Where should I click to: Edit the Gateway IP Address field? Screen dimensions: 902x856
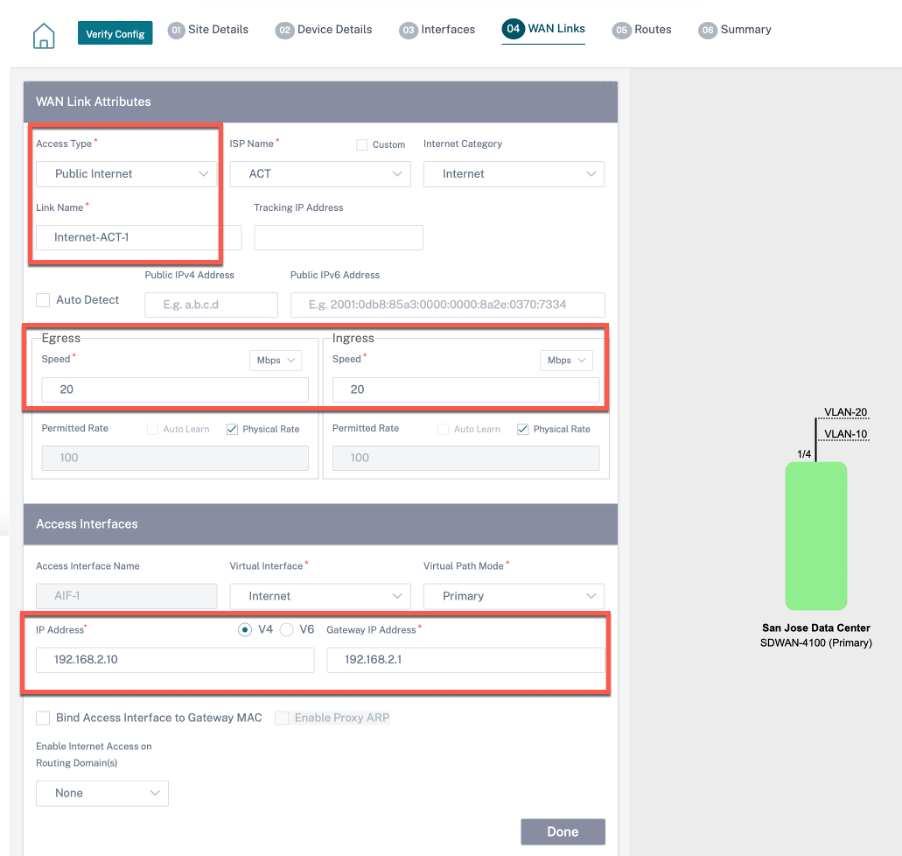coord(466,660)
